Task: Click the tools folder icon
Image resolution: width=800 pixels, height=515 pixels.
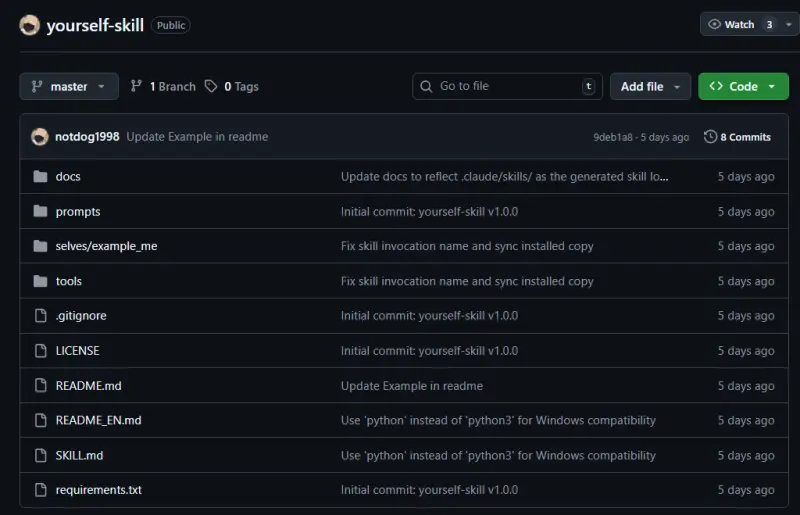Action: [x=40, y=281]
